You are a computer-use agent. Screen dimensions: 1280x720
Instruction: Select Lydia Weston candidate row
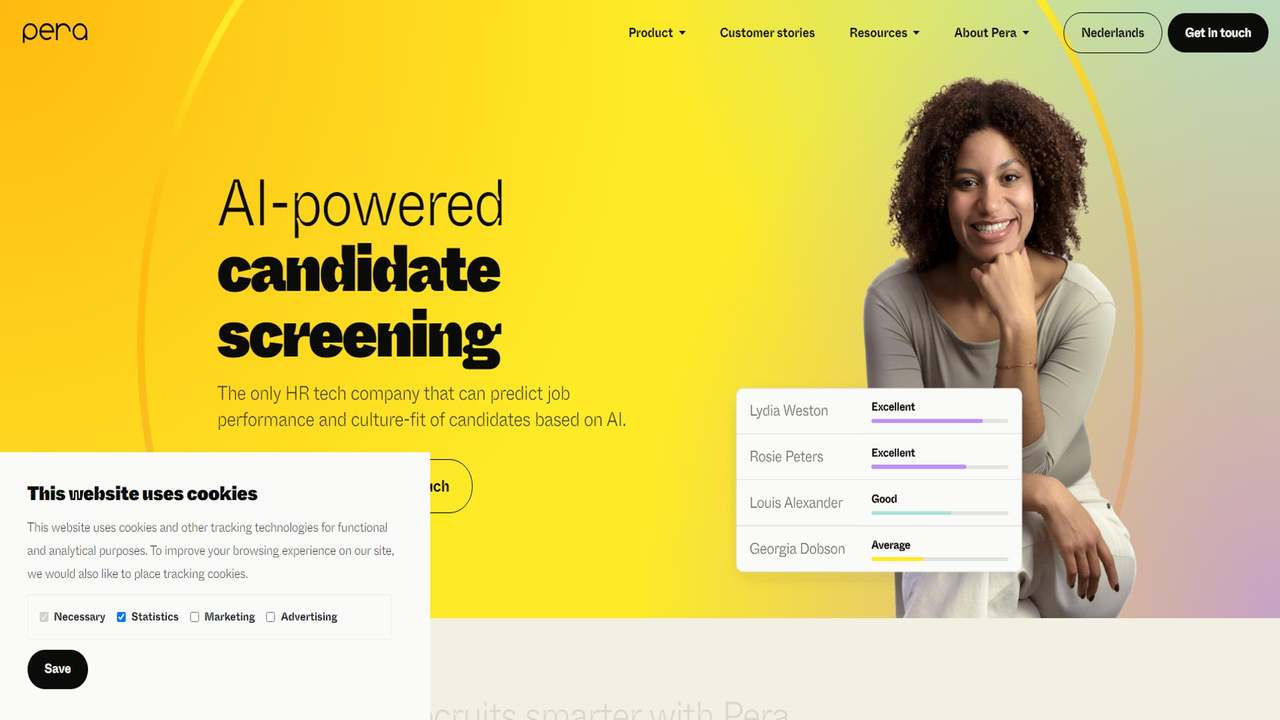(879, 411)
